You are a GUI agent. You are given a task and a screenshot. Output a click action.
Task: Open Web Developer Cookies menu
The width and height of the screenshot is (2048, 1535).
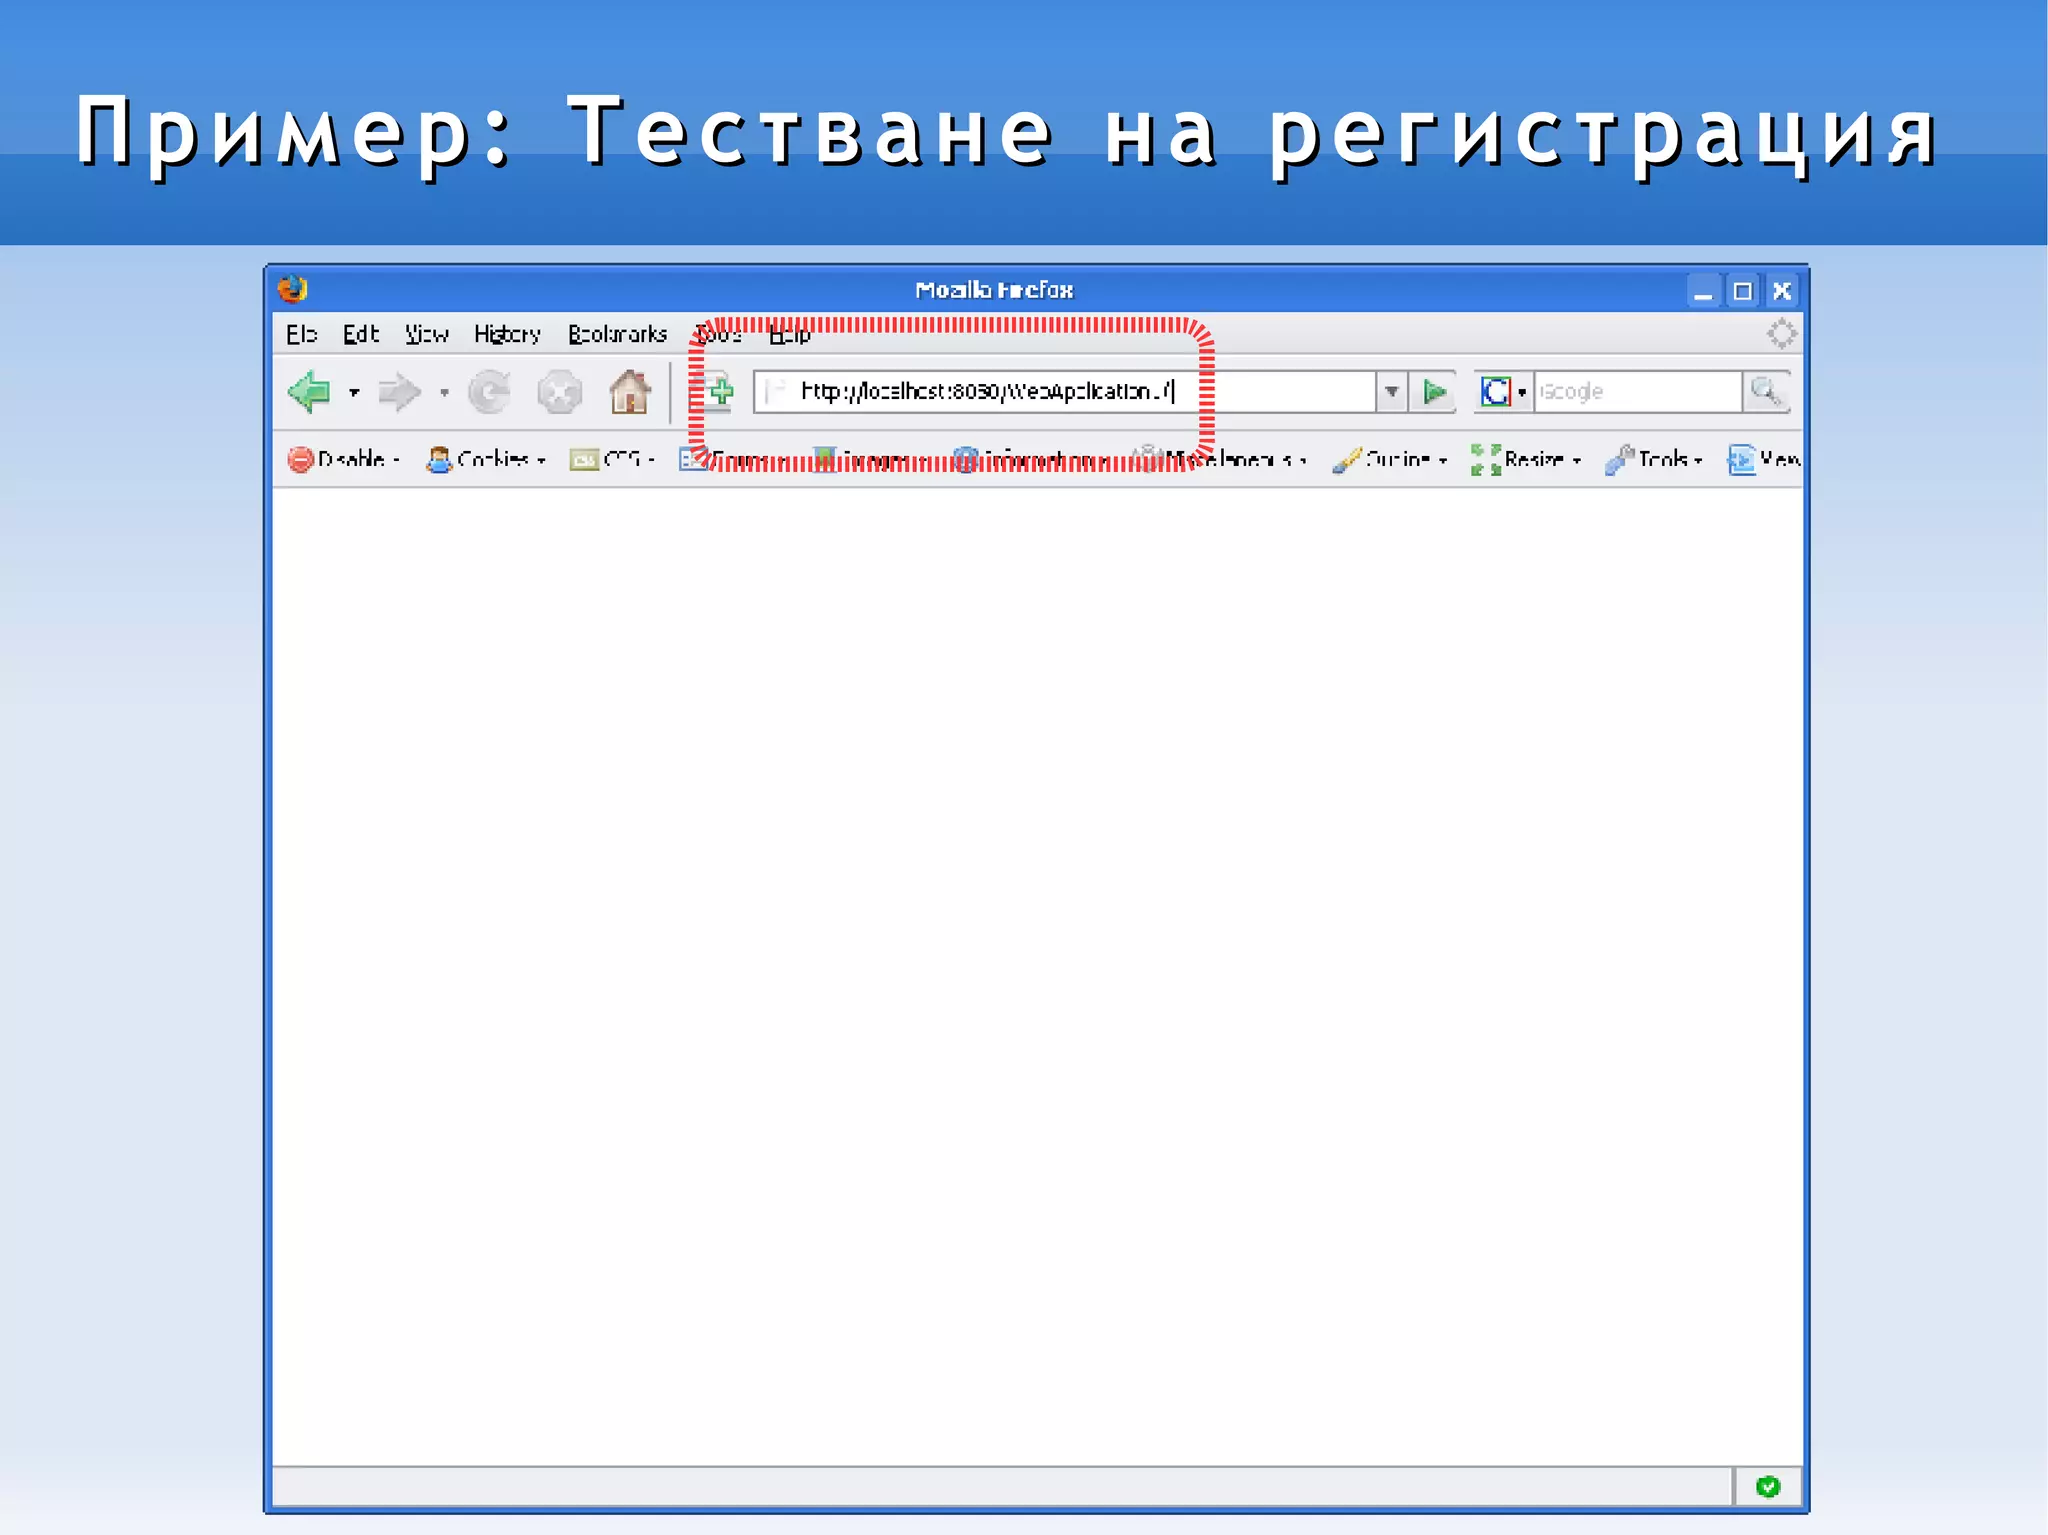coord(486,459)
